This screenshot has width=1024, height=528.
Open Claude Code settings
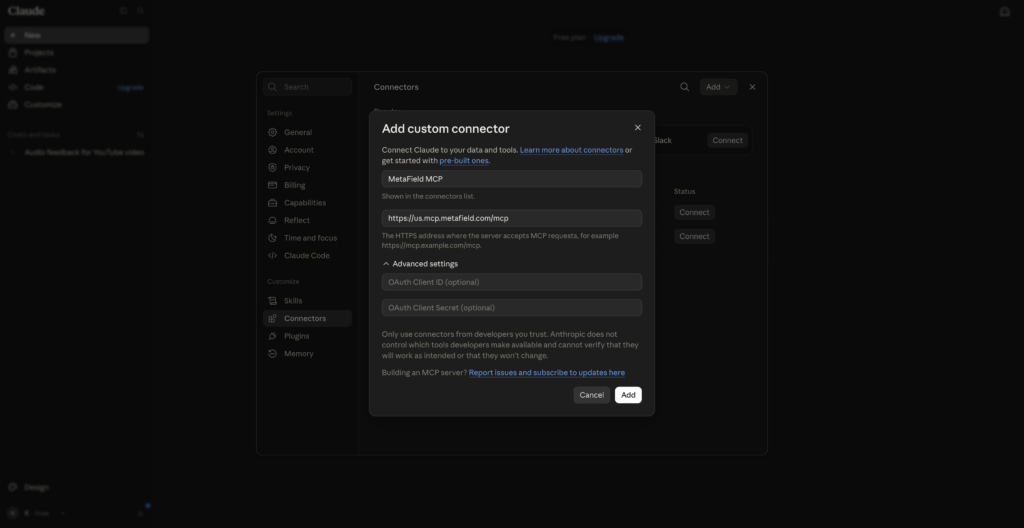(x=307, y=256)
